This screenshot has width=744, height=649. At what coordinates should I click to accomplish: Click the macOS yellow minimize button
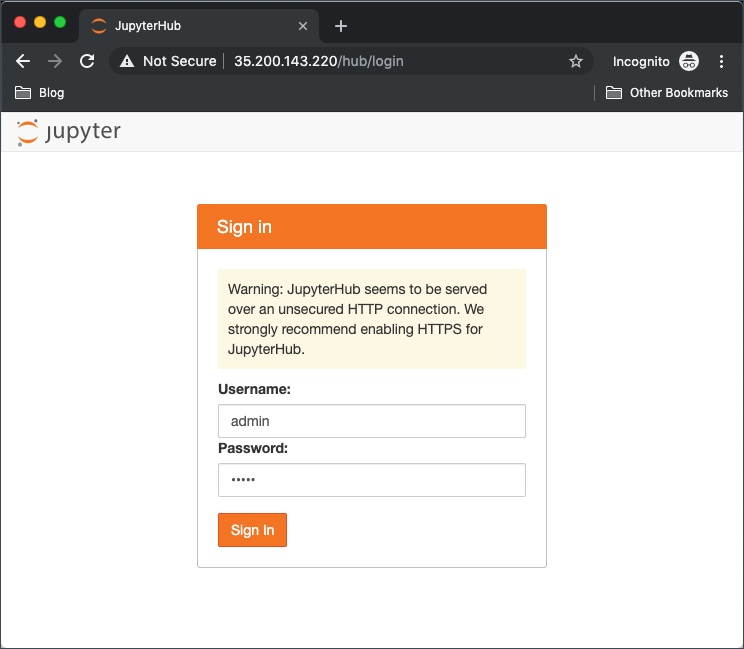40,22
